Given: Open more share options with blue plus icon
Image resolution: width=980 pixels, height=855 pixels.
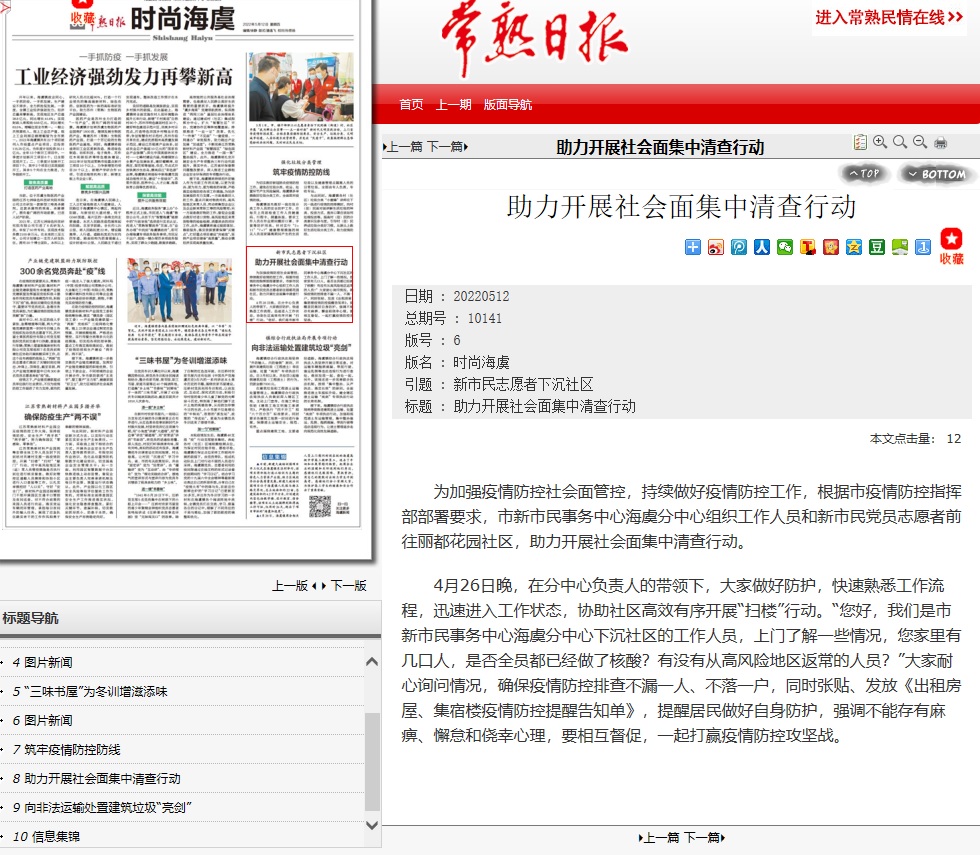Looking at the screenshot, I should (x=692, y=248).
